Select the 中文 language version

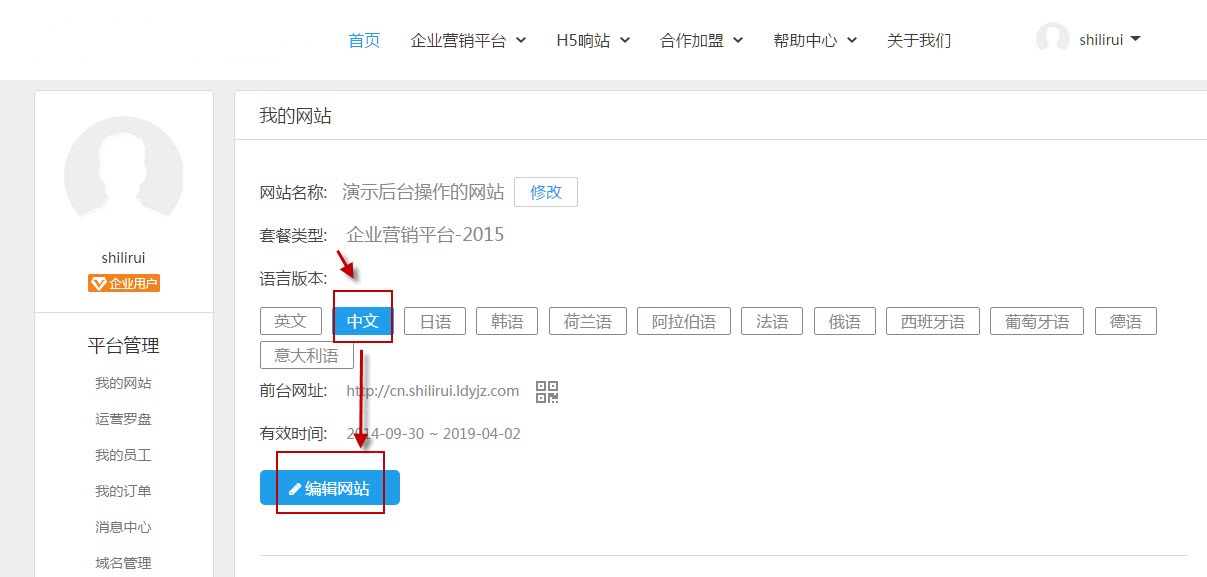point(362,321)
